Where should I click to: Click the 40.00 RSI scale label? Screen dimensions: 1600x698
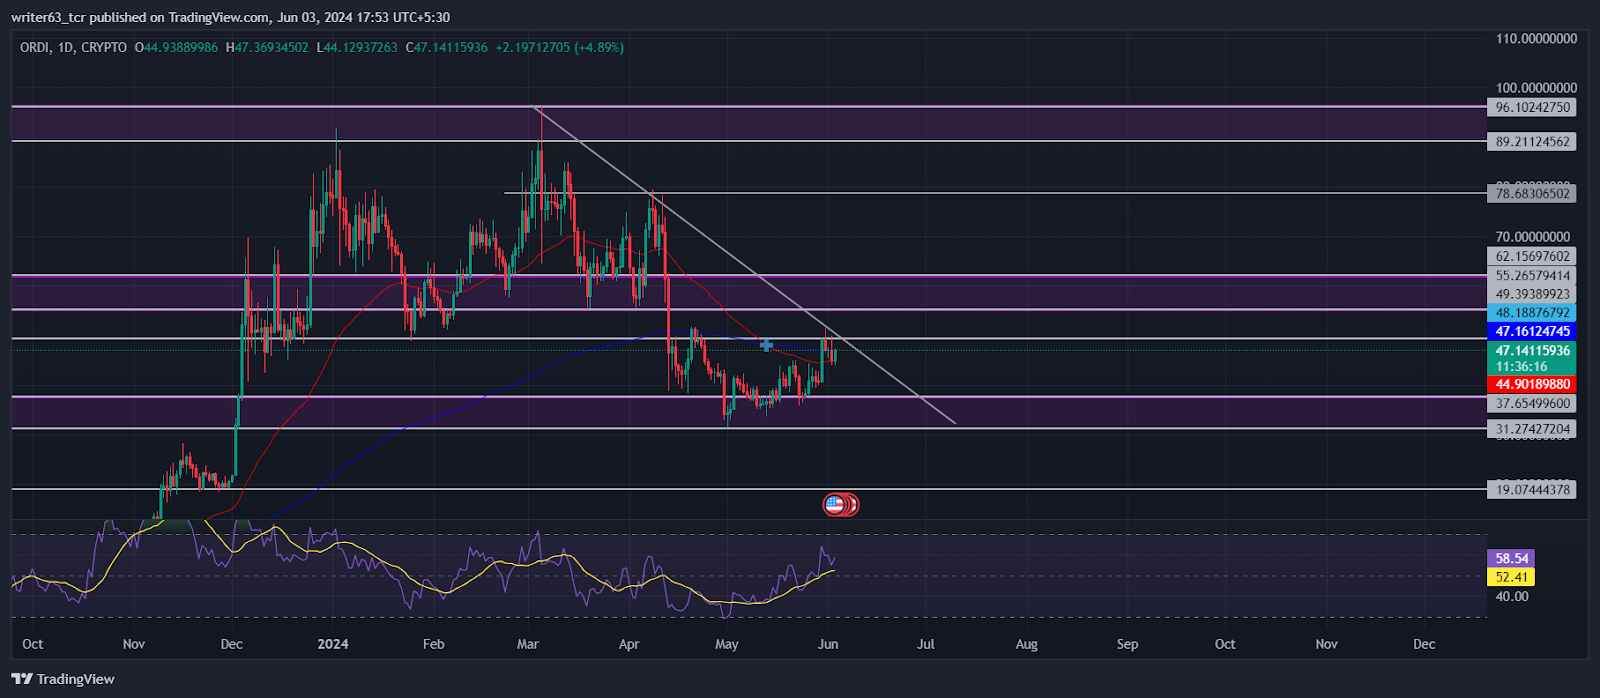coord(1512,597)
